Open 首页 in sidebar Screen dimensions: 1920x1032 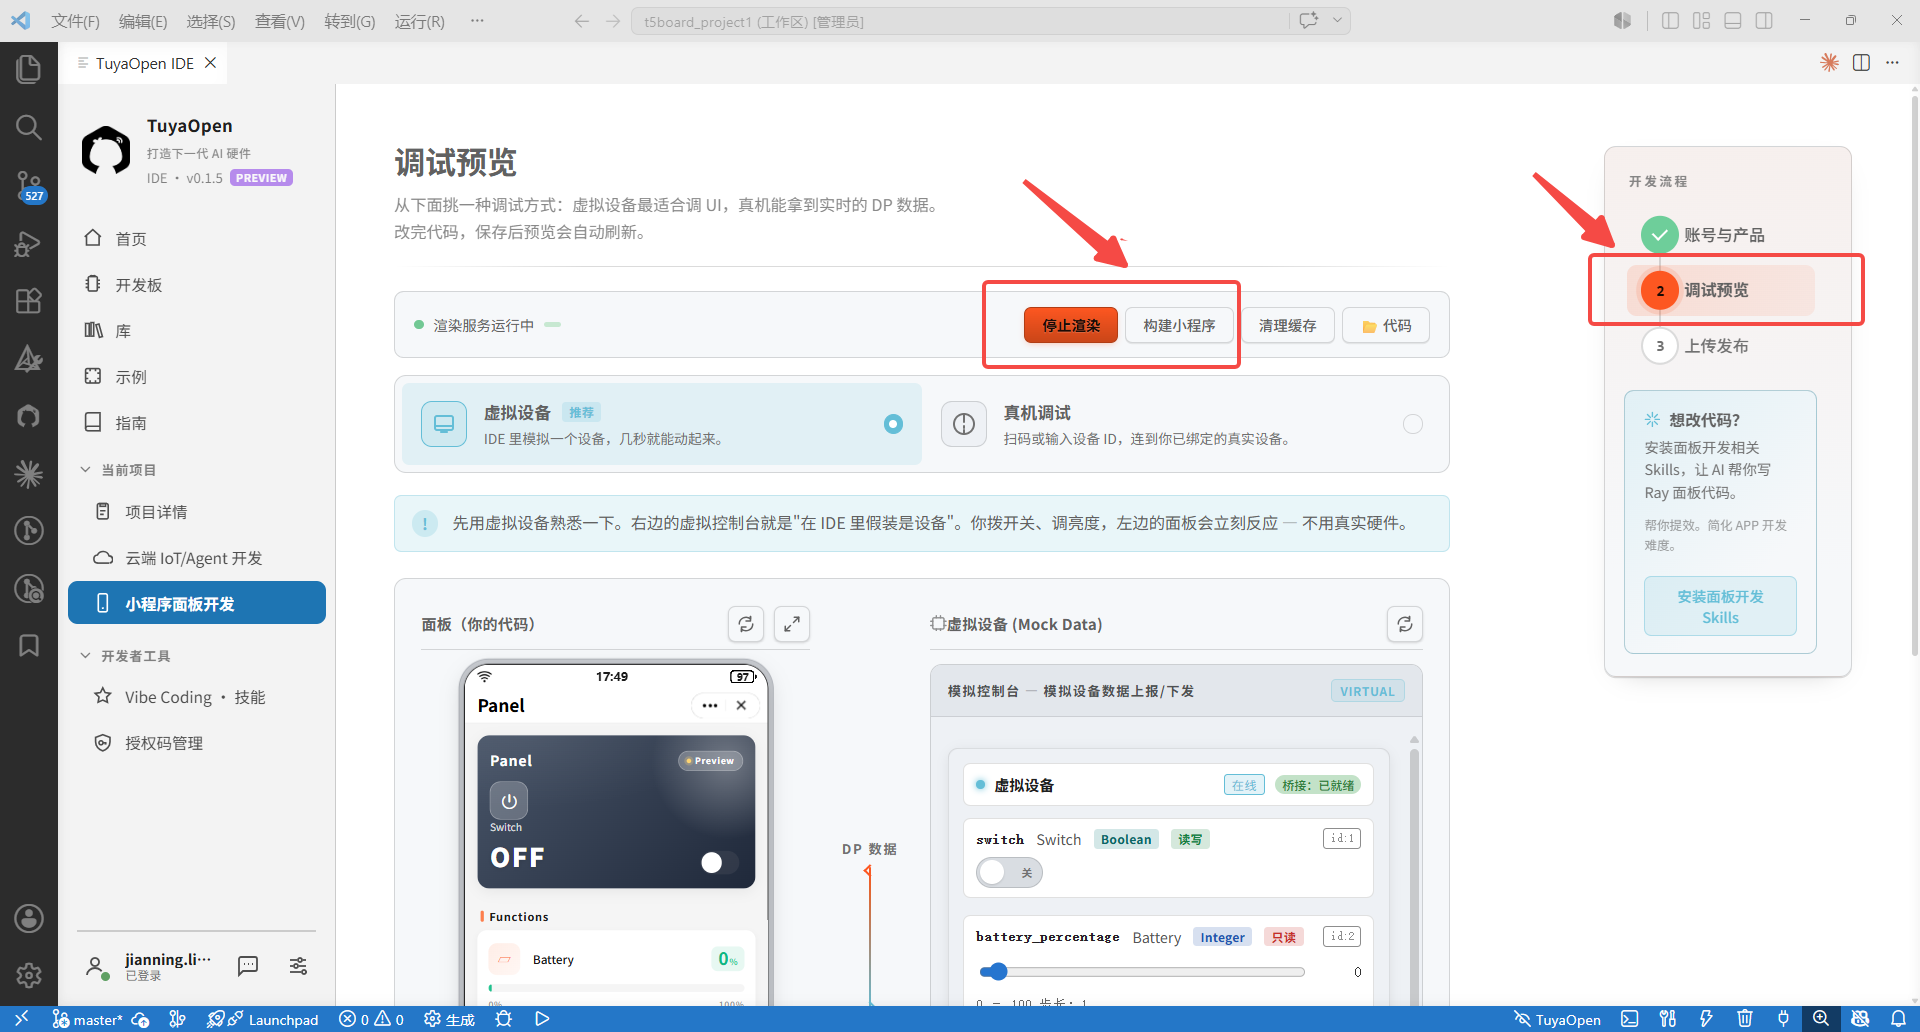point(196,239)
